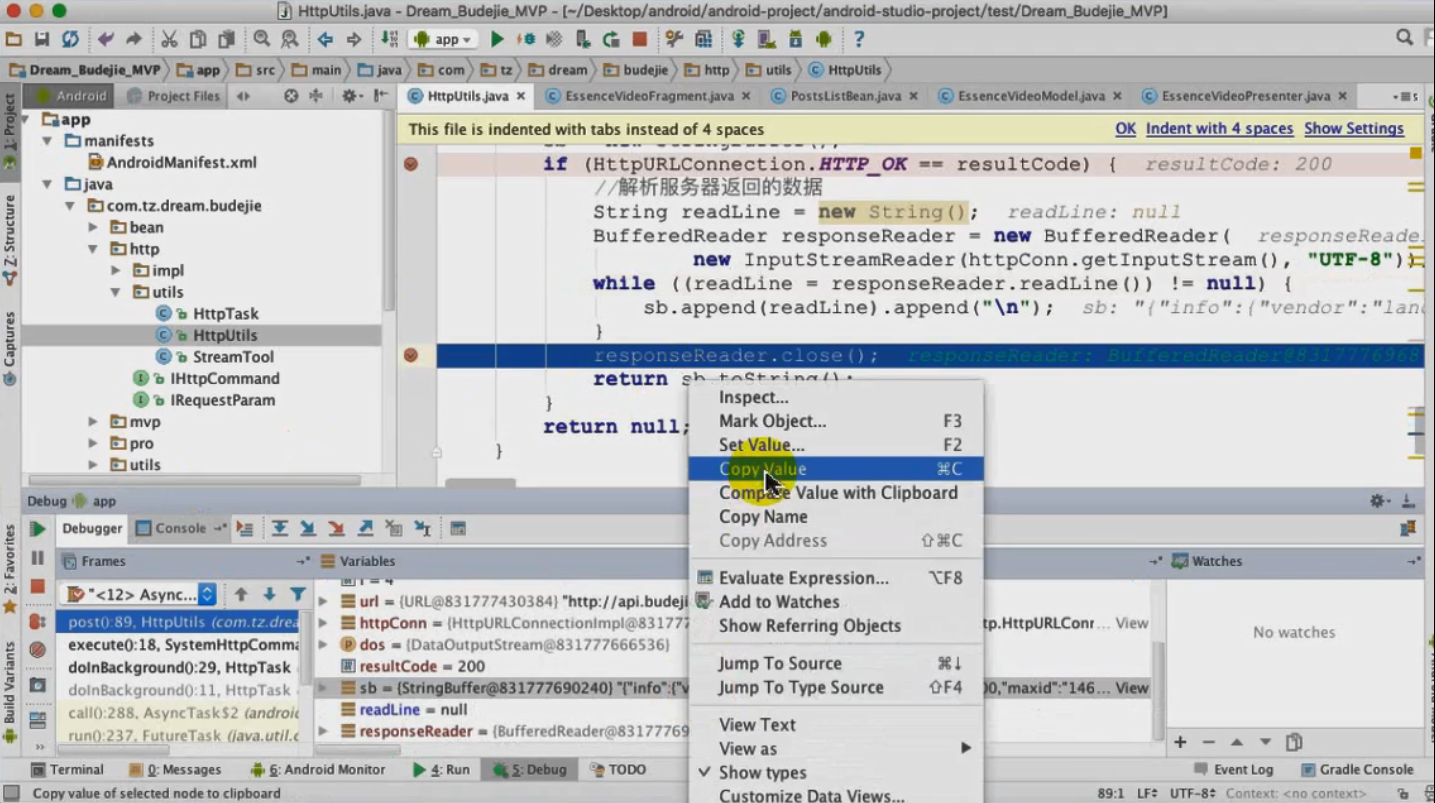Click Resume Program icon in Debug panel

tap(38, 529)
